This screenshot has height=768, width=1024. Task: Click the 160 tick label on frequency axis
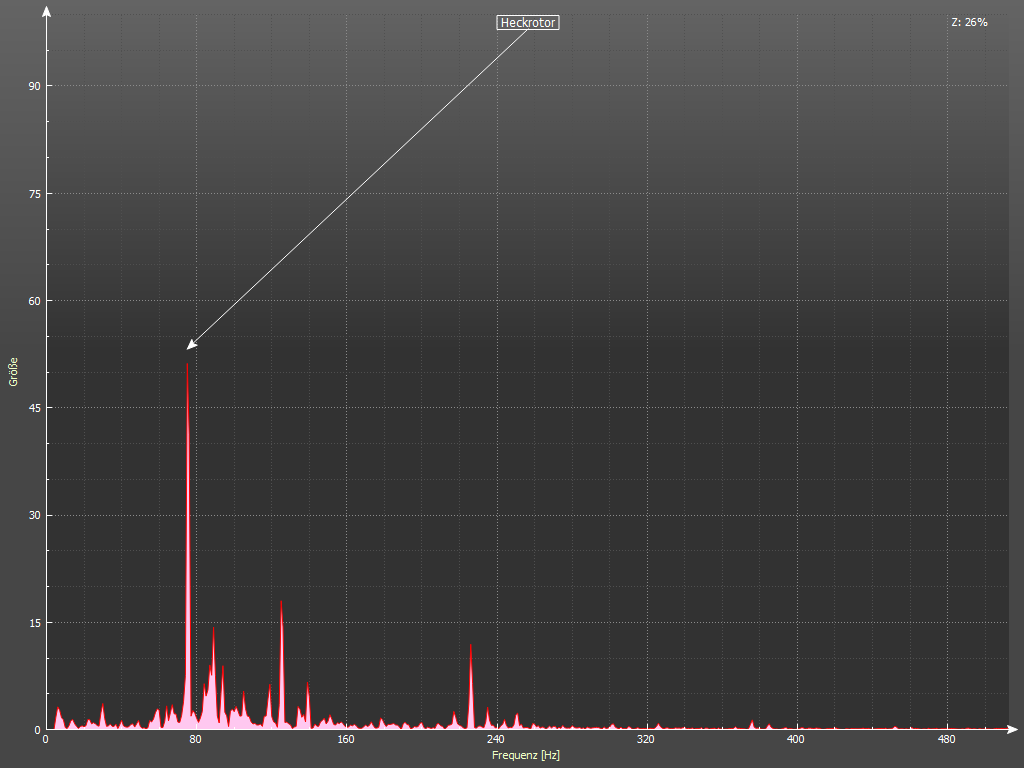[x=346, y=740]
